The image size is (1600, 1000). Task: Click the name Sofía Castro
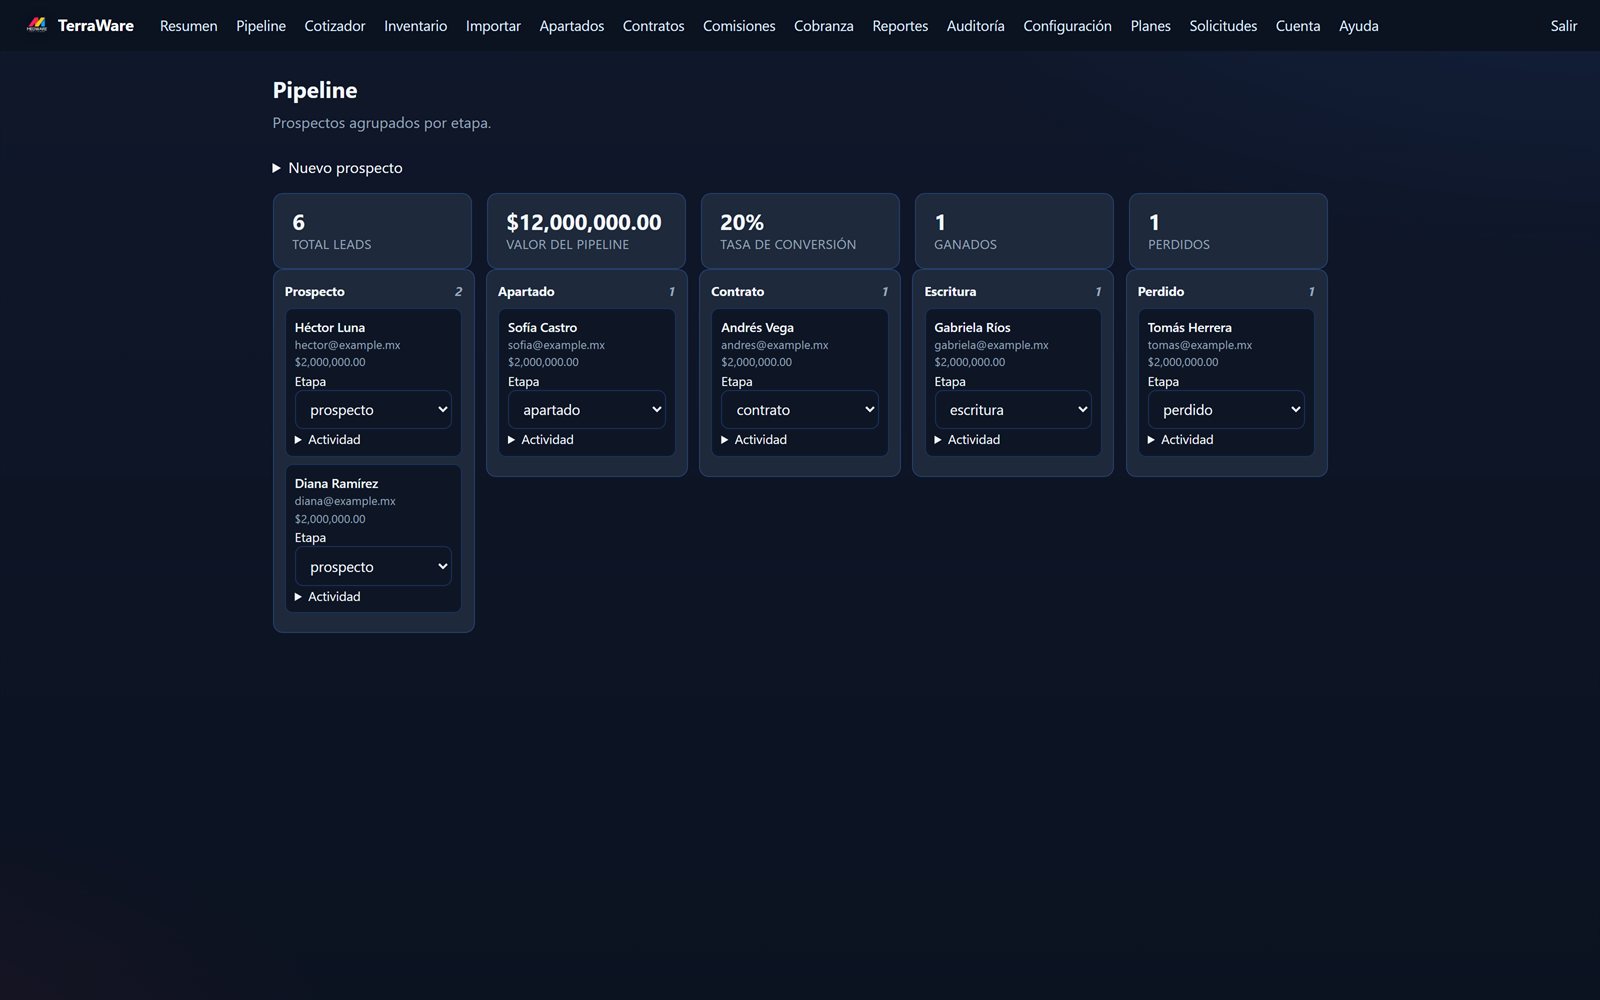[x=542, y=328]
